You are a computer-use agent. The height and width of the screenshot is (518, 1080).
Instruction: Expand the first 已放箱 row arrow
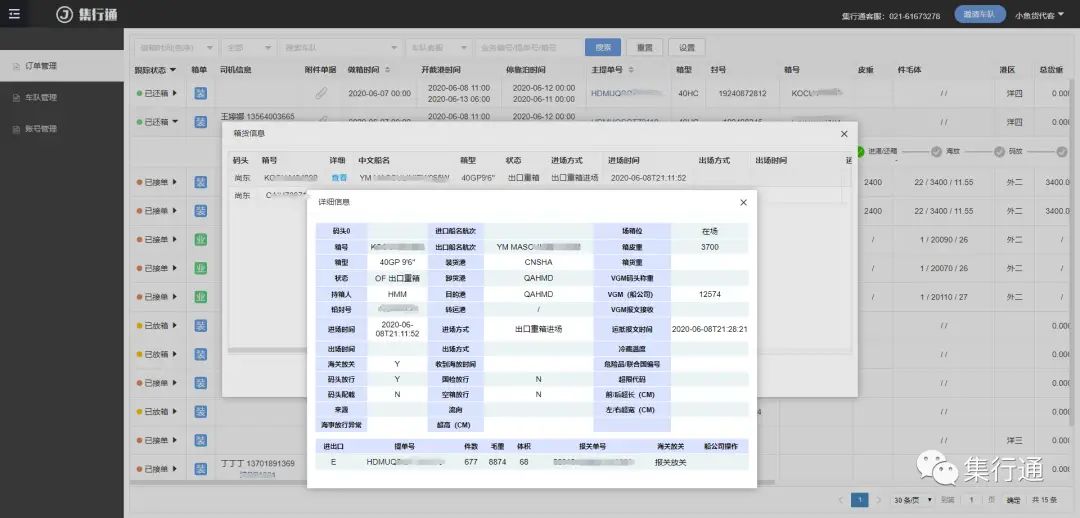(x=175, y=326)
